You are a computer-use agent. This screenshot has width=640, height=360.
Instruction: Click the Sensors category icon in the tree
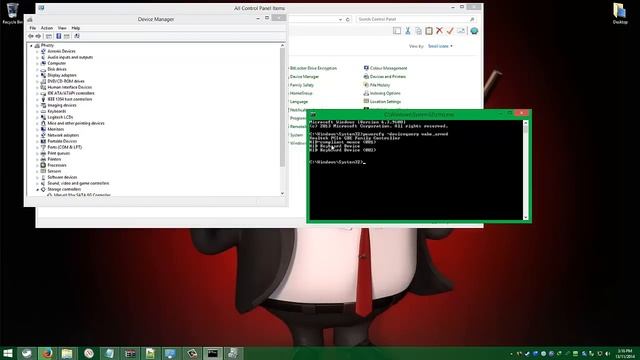[x=43, y=171]
